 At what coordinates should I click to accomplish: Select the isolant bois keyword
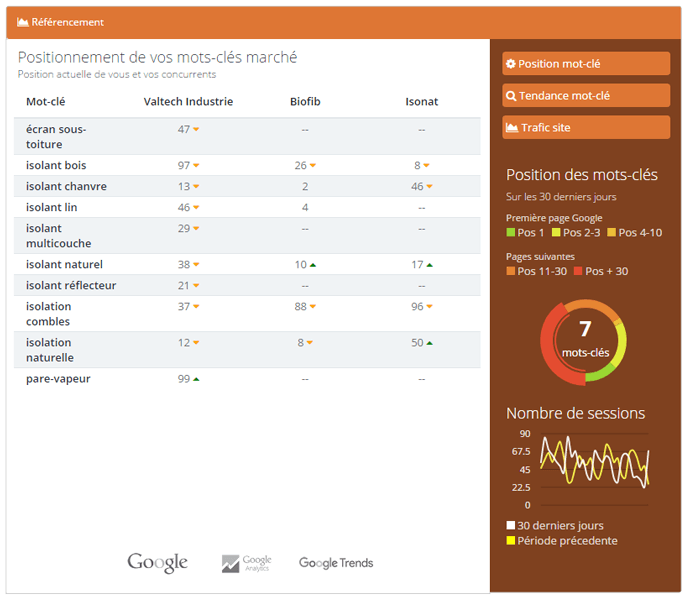56,166
